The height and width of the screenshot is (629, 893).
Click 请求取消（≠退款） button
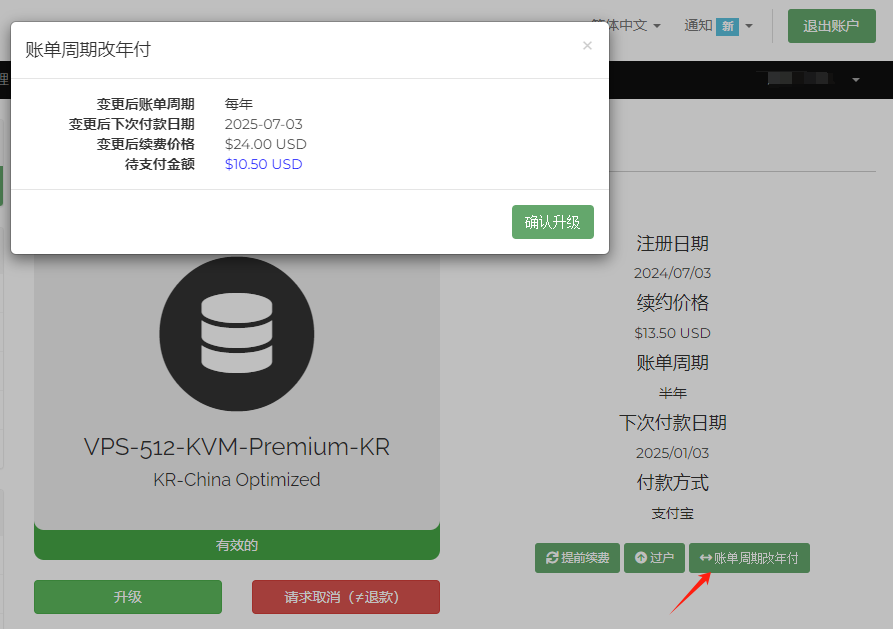tap(345, 597)
